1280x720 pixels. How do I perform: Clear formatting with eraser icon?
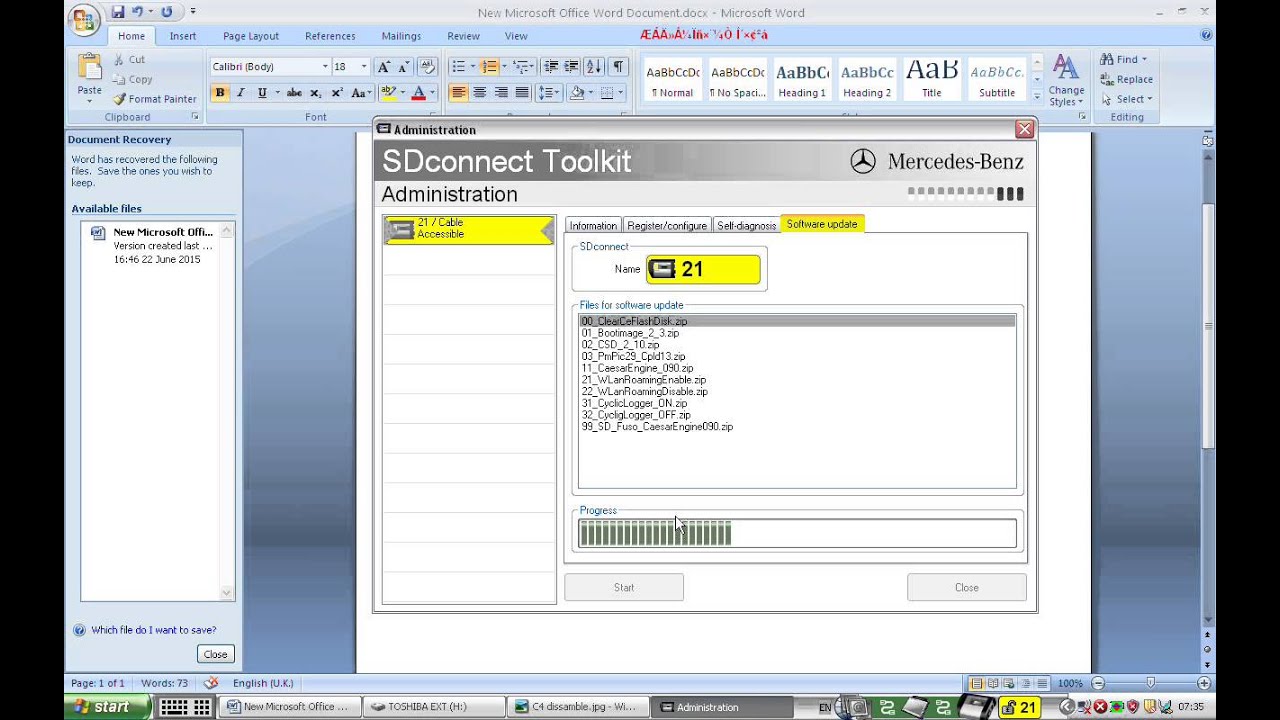click(427, 67)
